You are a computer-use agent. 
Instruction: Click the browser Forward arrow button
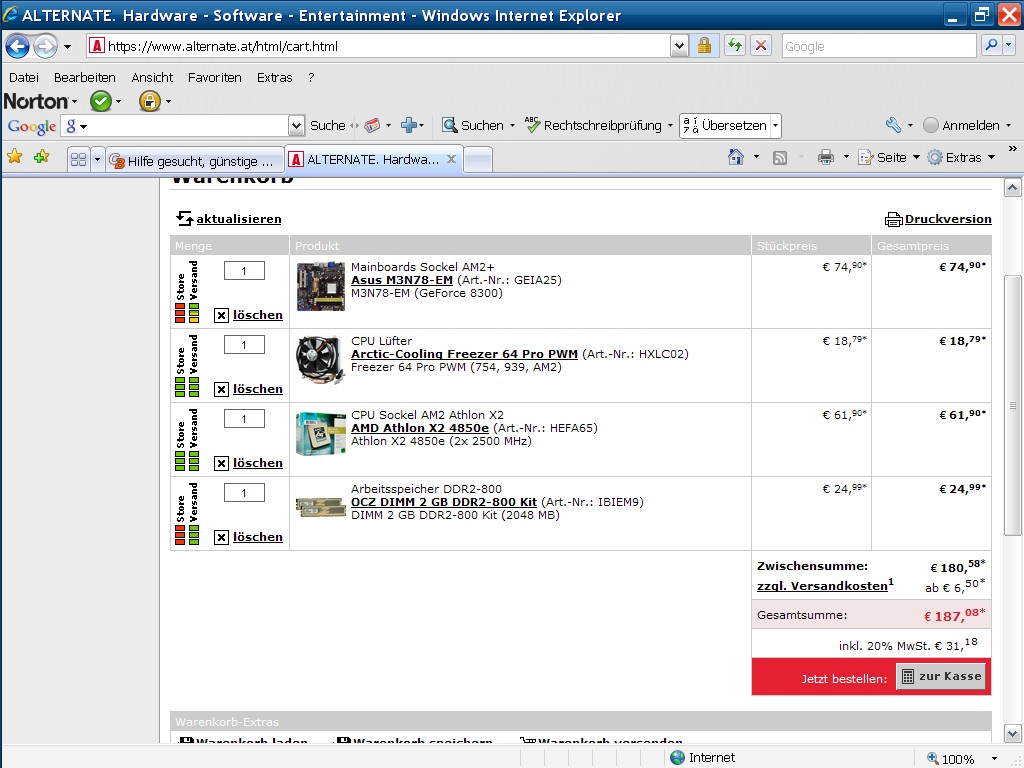[x=45, y=46]
